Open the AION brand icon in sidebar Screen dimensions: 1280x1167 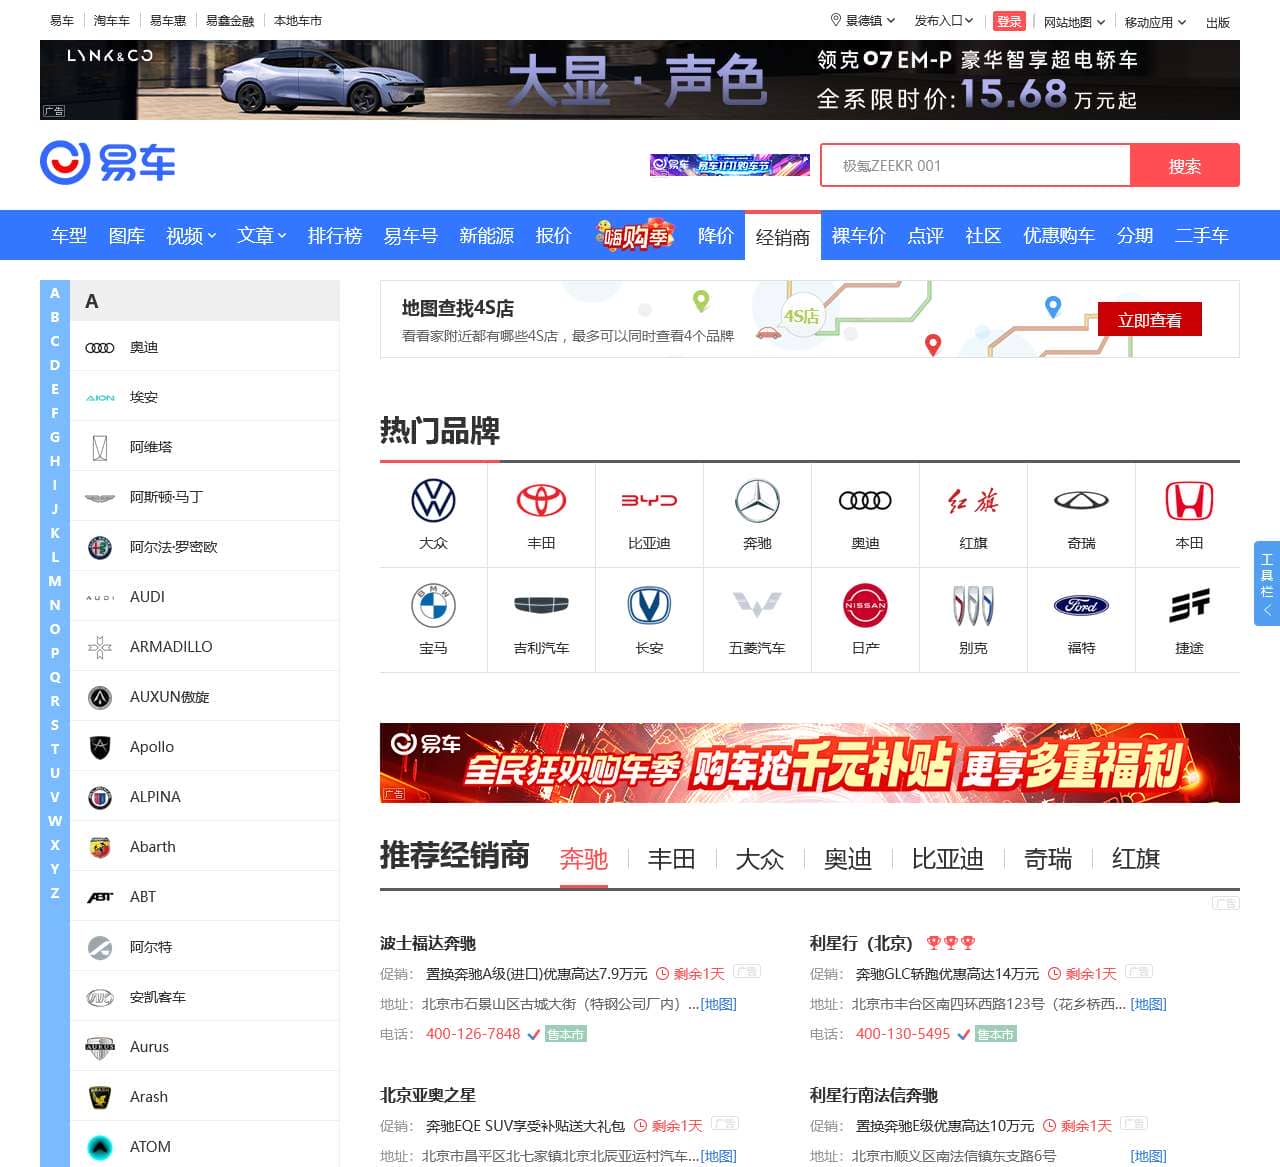100,397
